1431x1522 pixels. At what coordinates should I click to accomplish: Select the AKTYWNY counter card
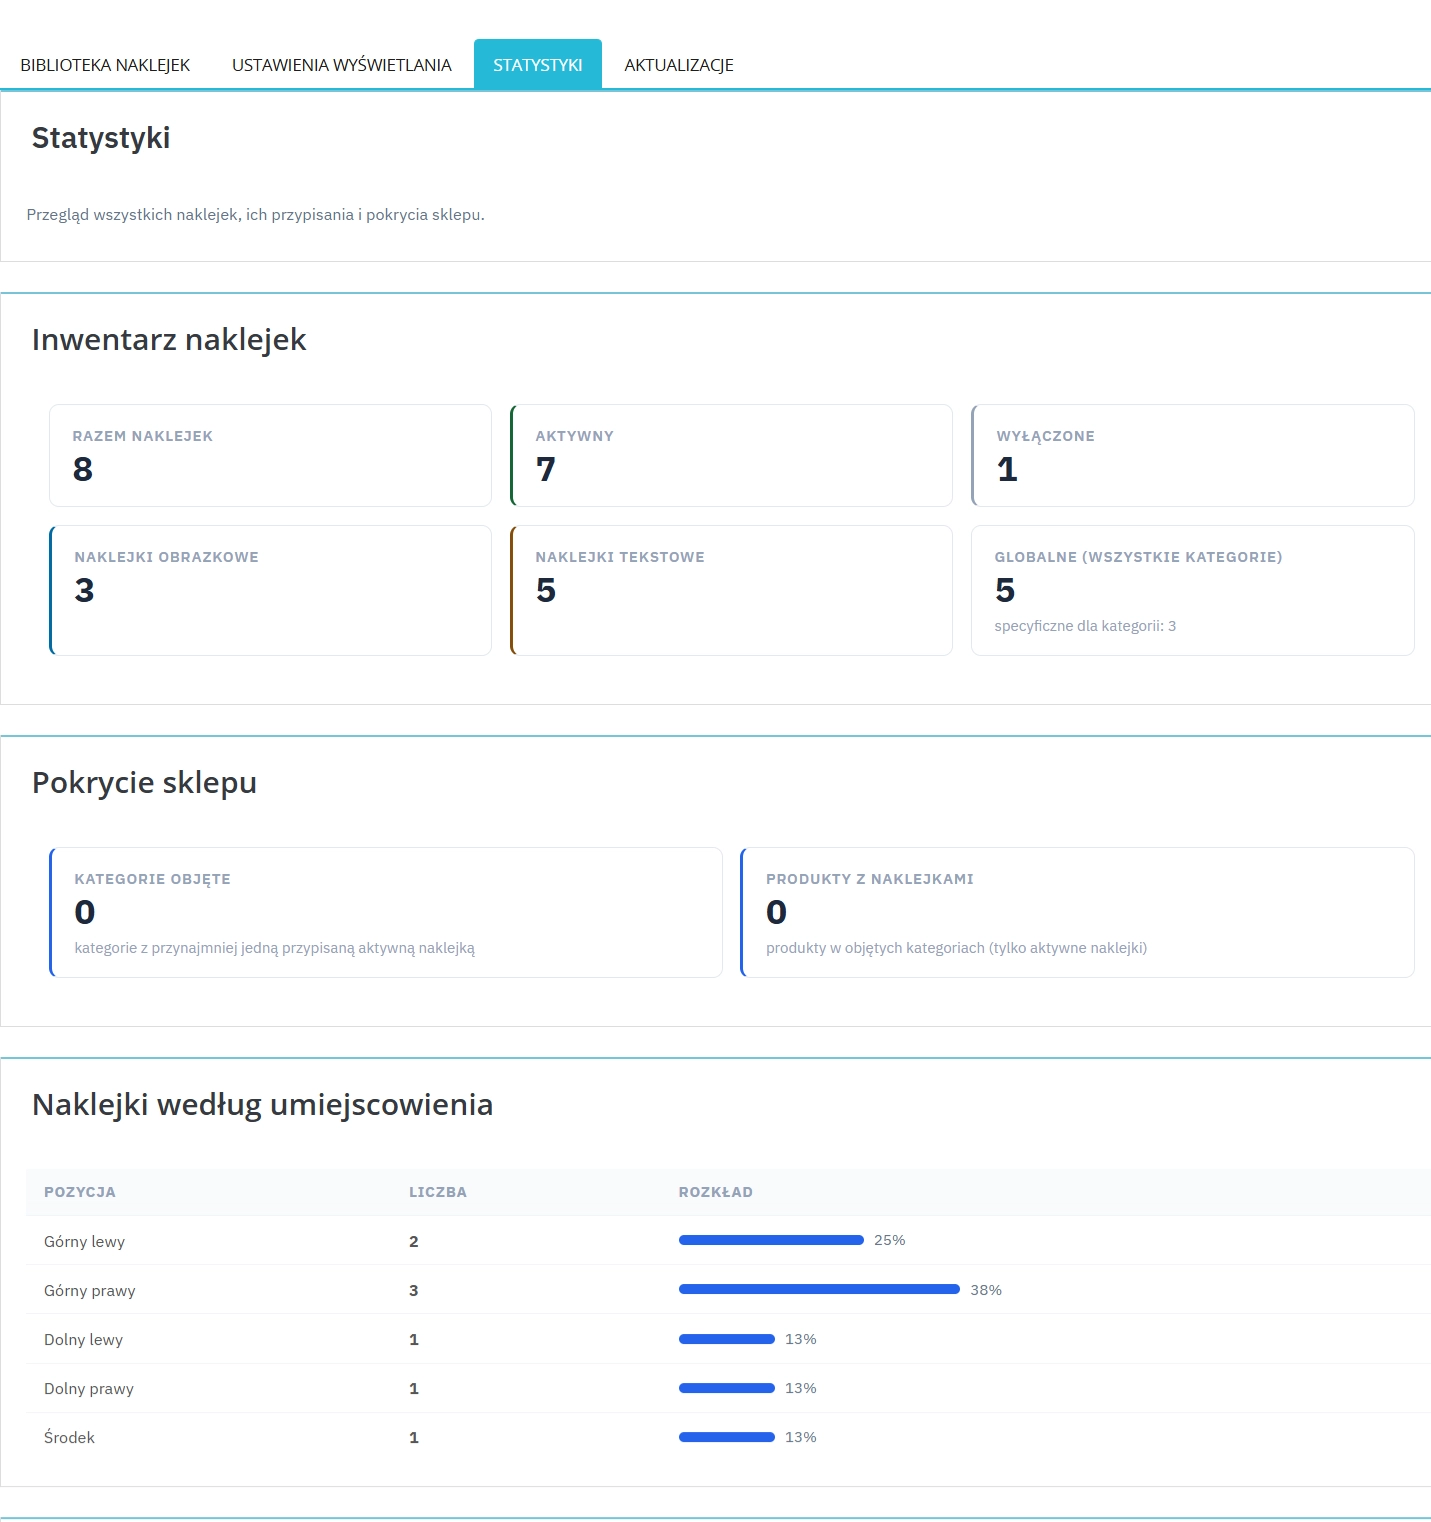tap(731, 455)
